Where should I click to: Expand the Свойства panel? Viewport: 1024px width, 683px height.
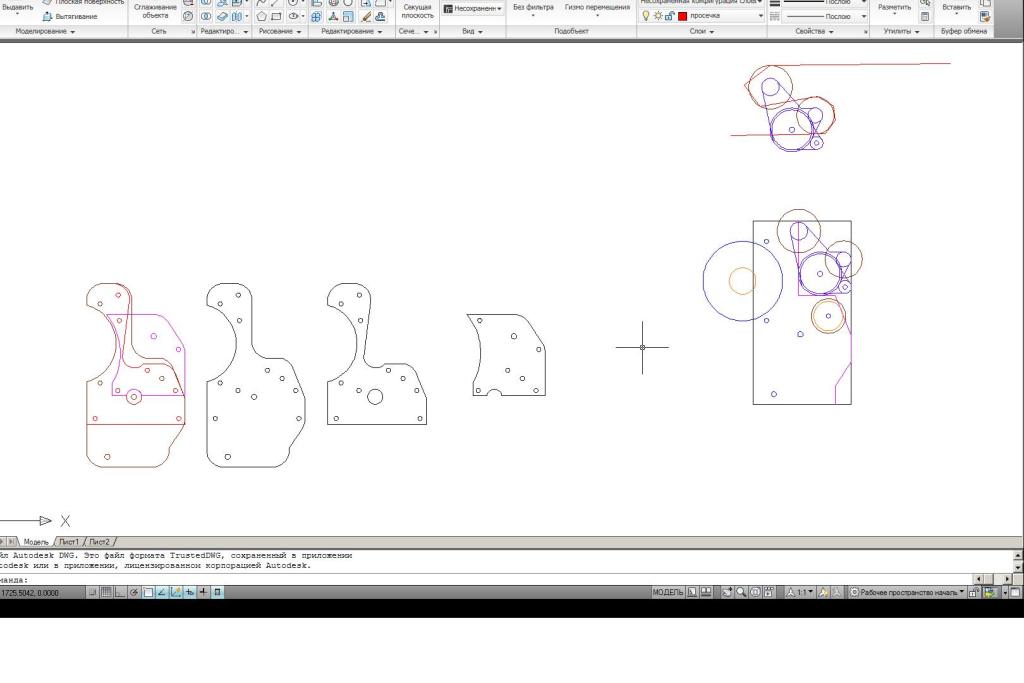tap(814, 31)
